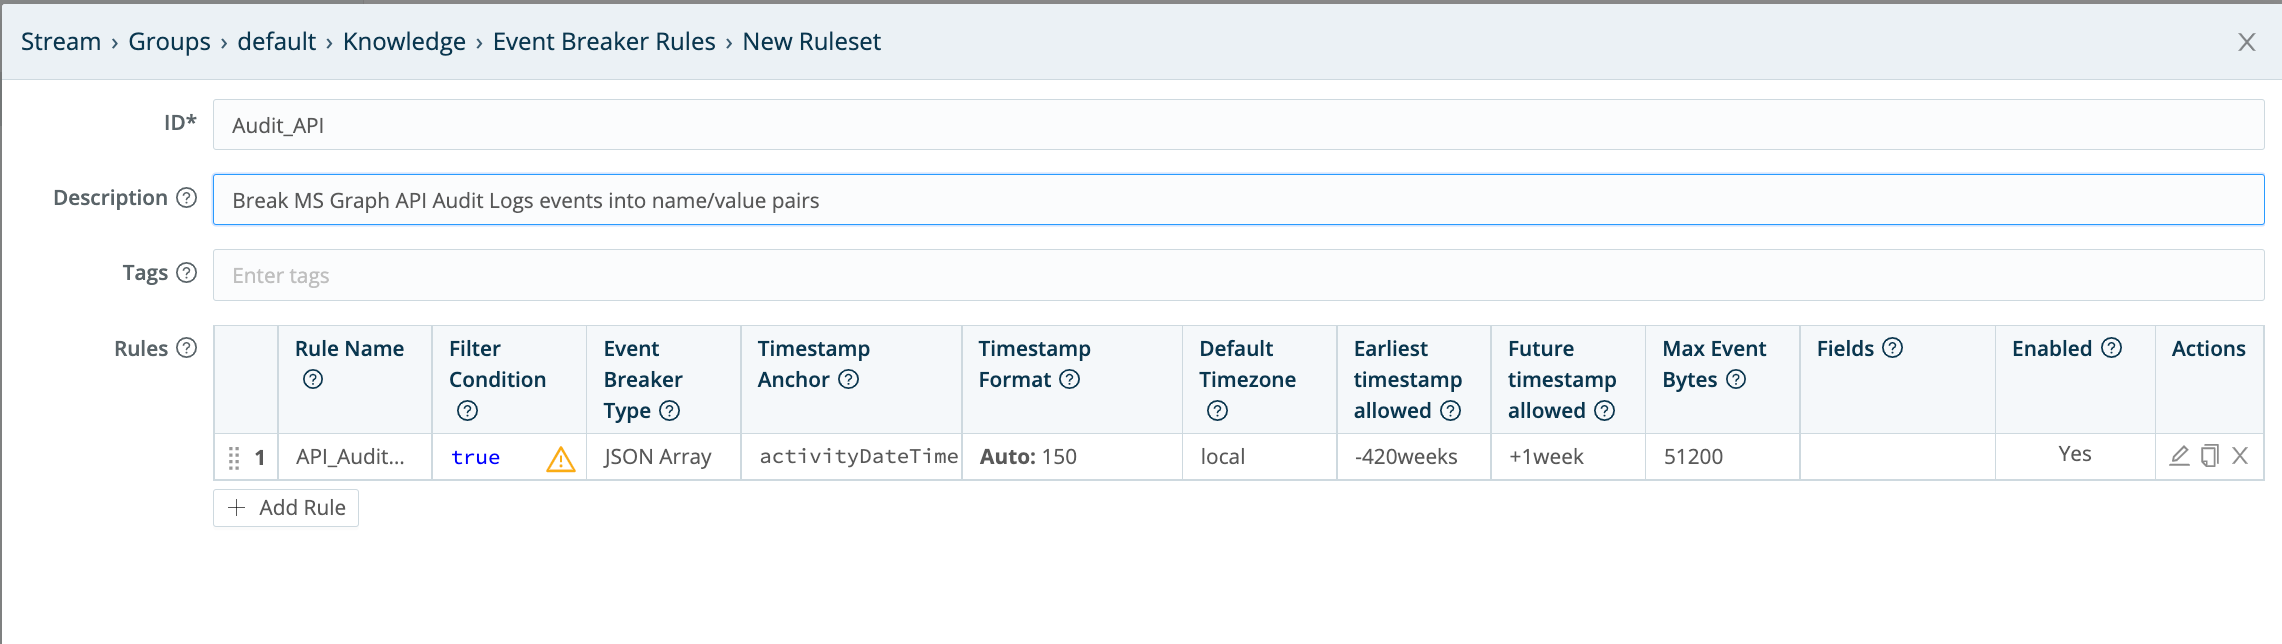Duplicate the rule using copy icon
The image size is (2282, 644).
click(x=2209, y=457)
